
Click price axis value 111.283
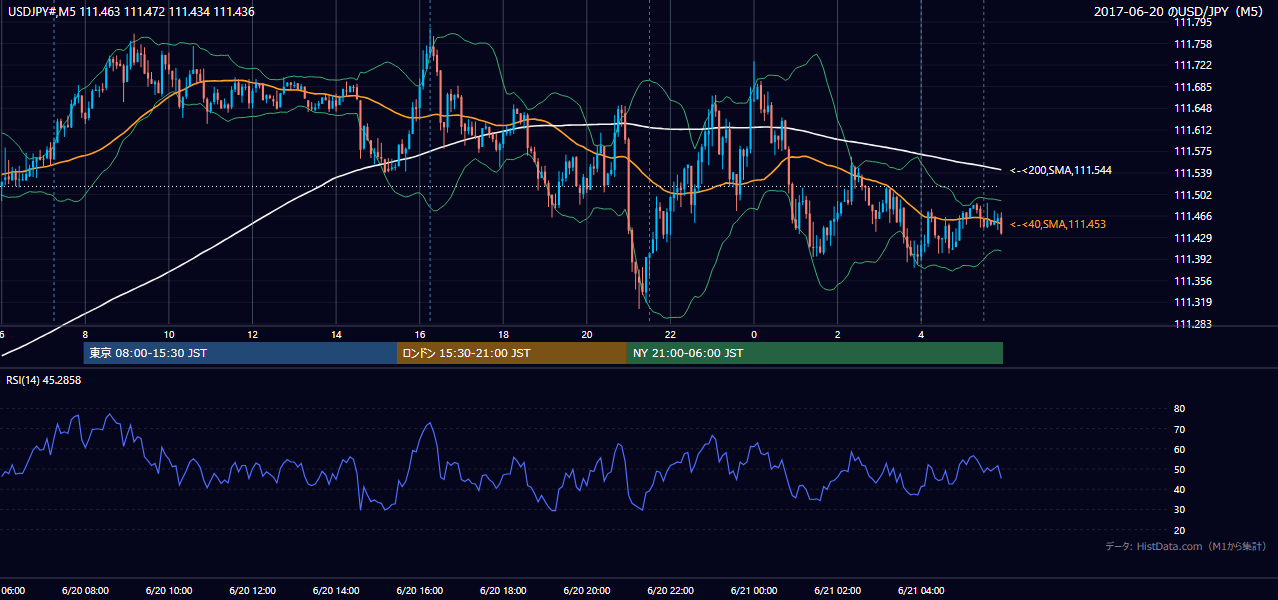point(1192,324)
